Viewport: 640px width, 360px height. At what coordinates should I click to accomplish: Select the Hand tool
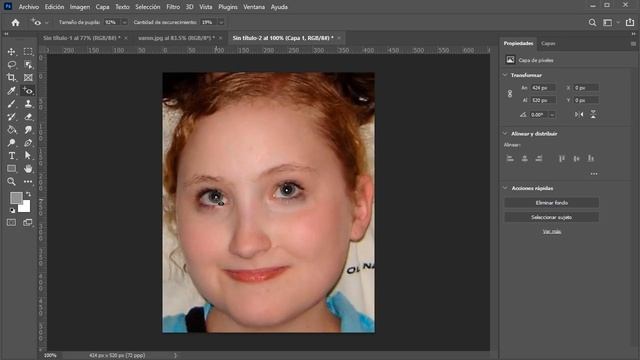pos(28,169)
